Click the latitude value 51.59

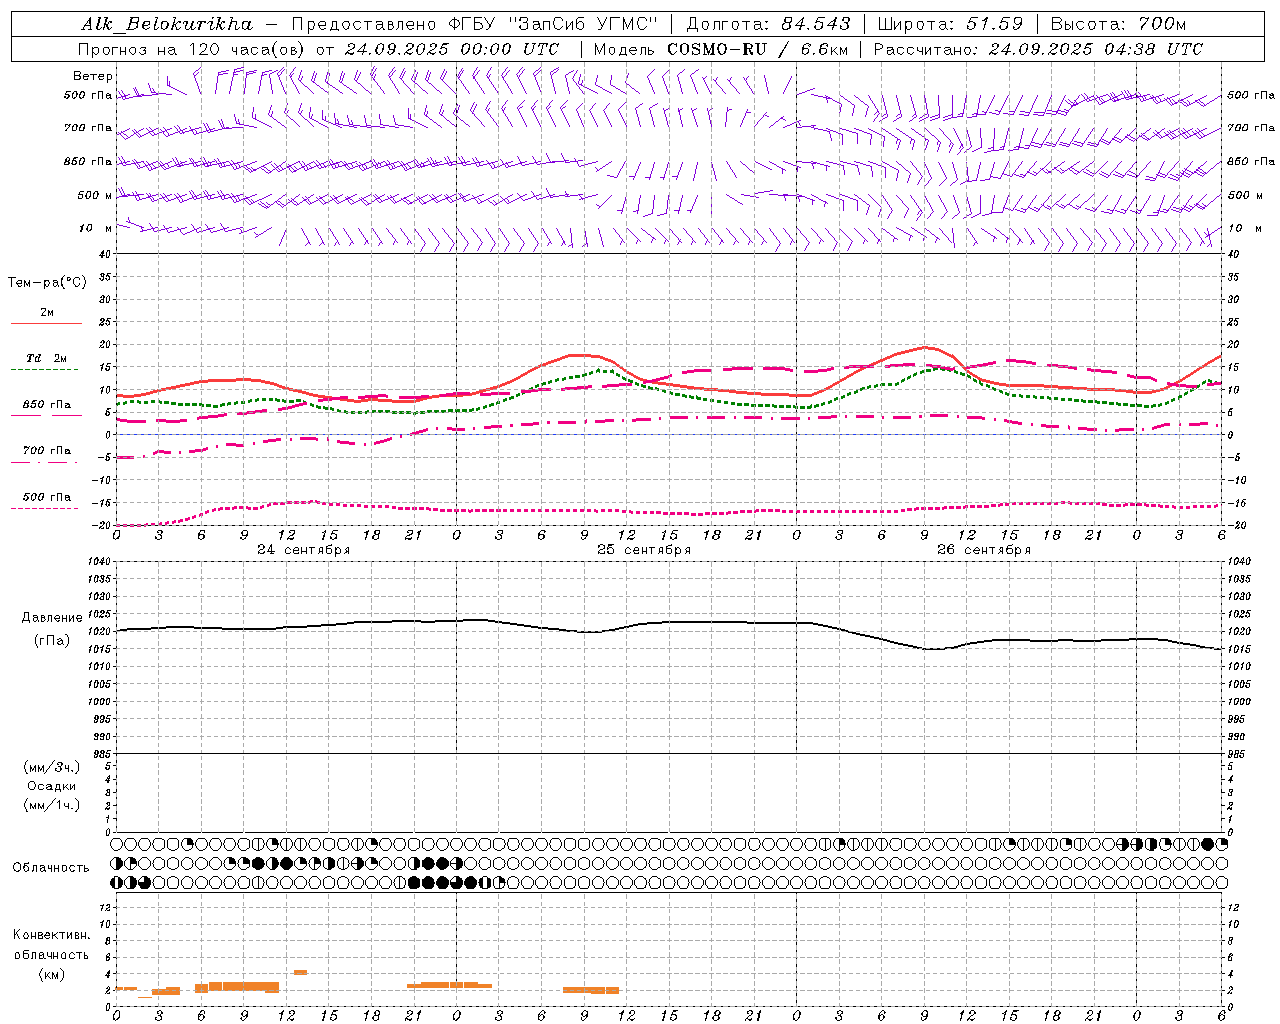(x=994, y=24)
